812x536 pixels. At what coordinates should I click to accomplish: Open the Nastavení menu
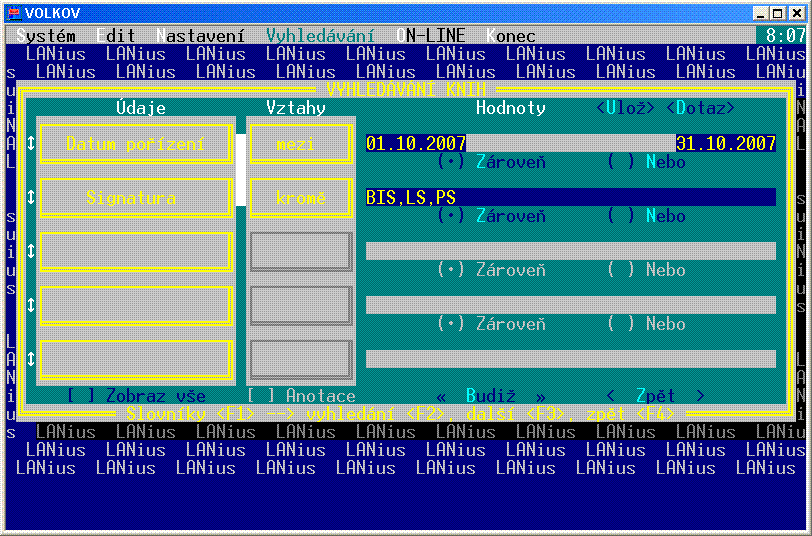200,36
